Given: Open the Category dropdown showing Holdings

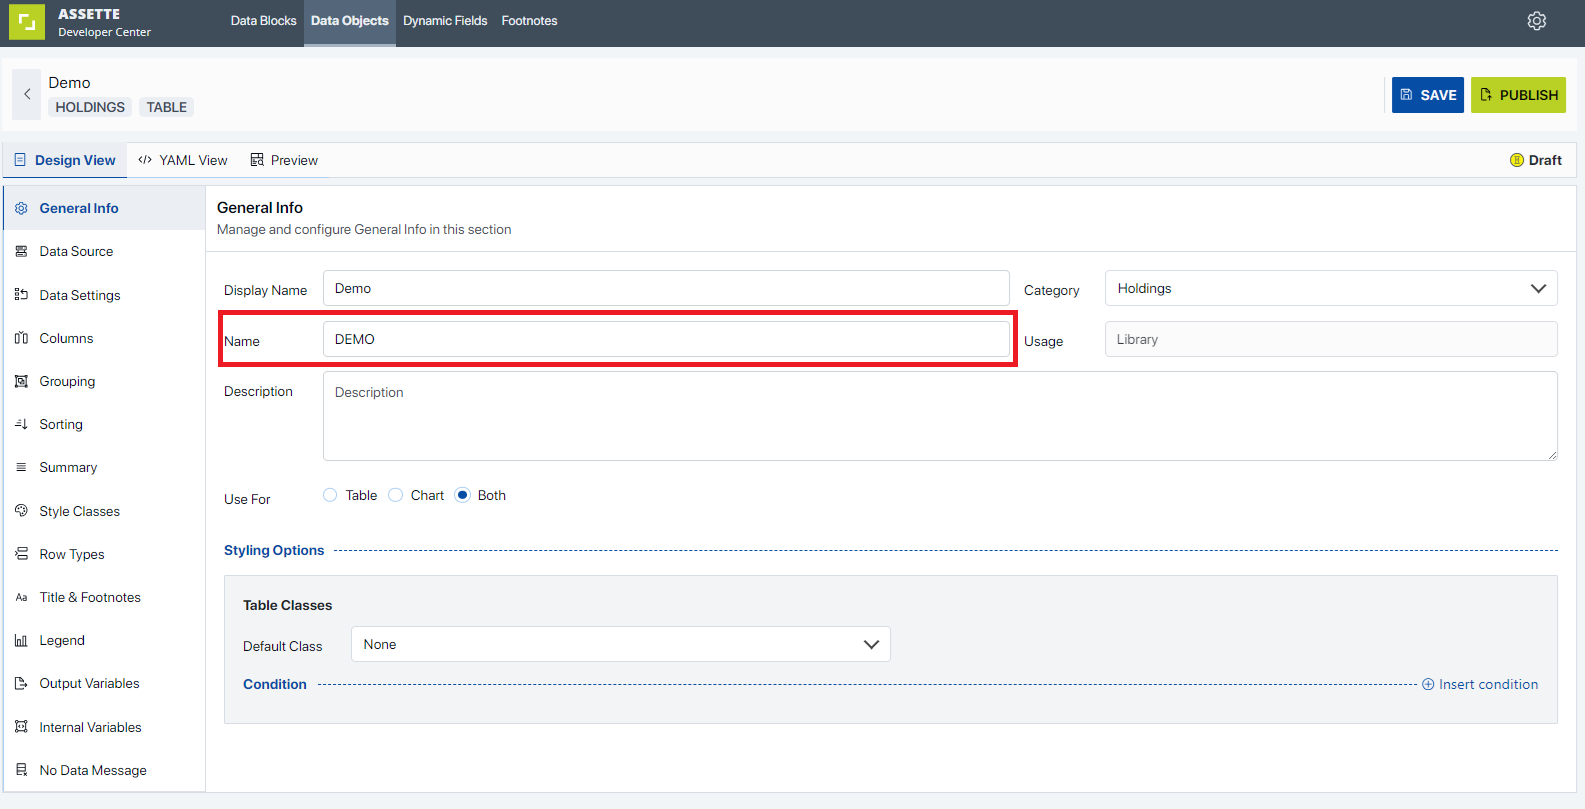Looking at the screenshot, I should (x=1331, y=288).
